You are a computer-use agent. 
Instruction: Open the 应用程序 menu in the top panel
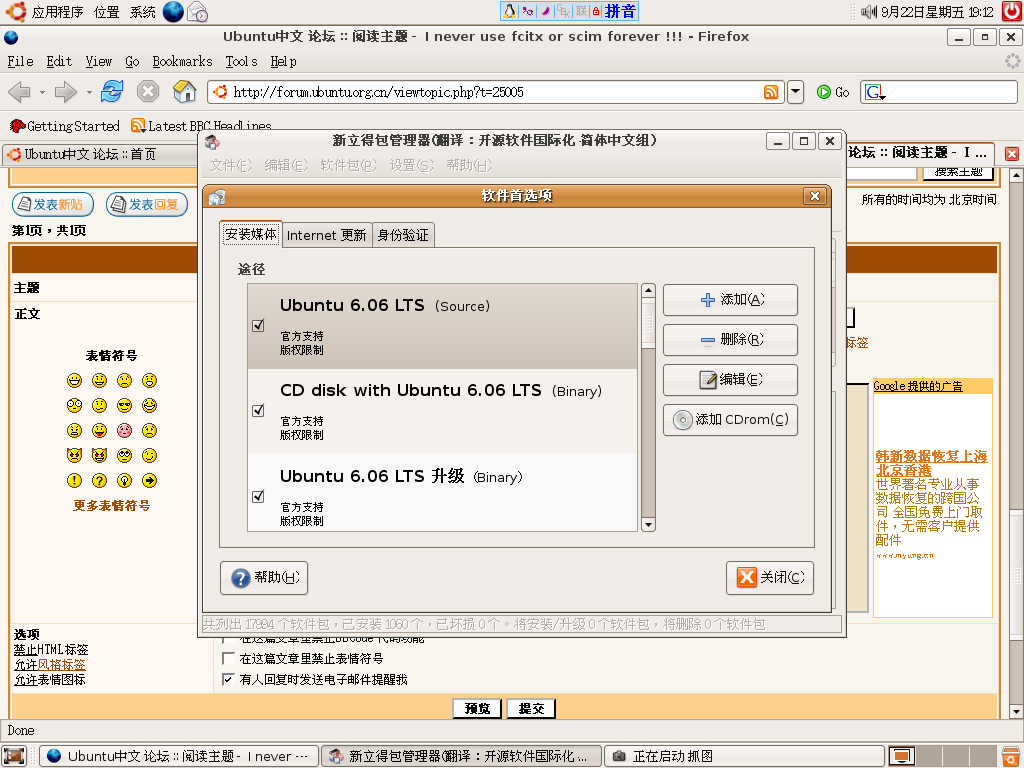click(57, 12)
